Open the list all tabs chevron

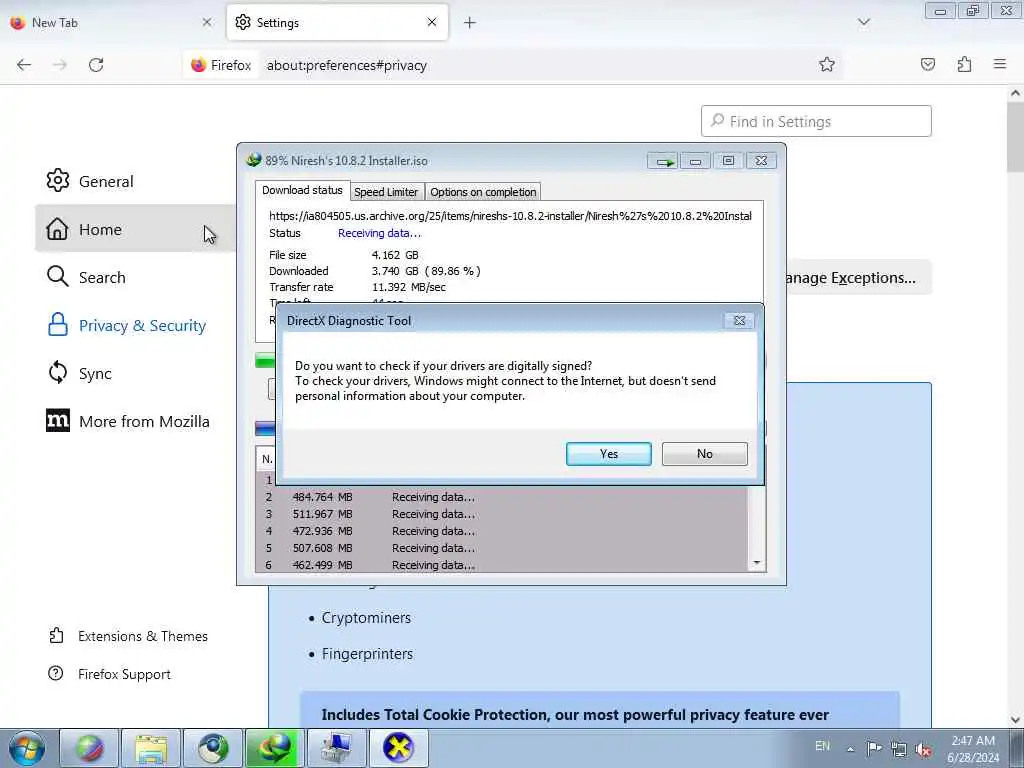point(863,23)
